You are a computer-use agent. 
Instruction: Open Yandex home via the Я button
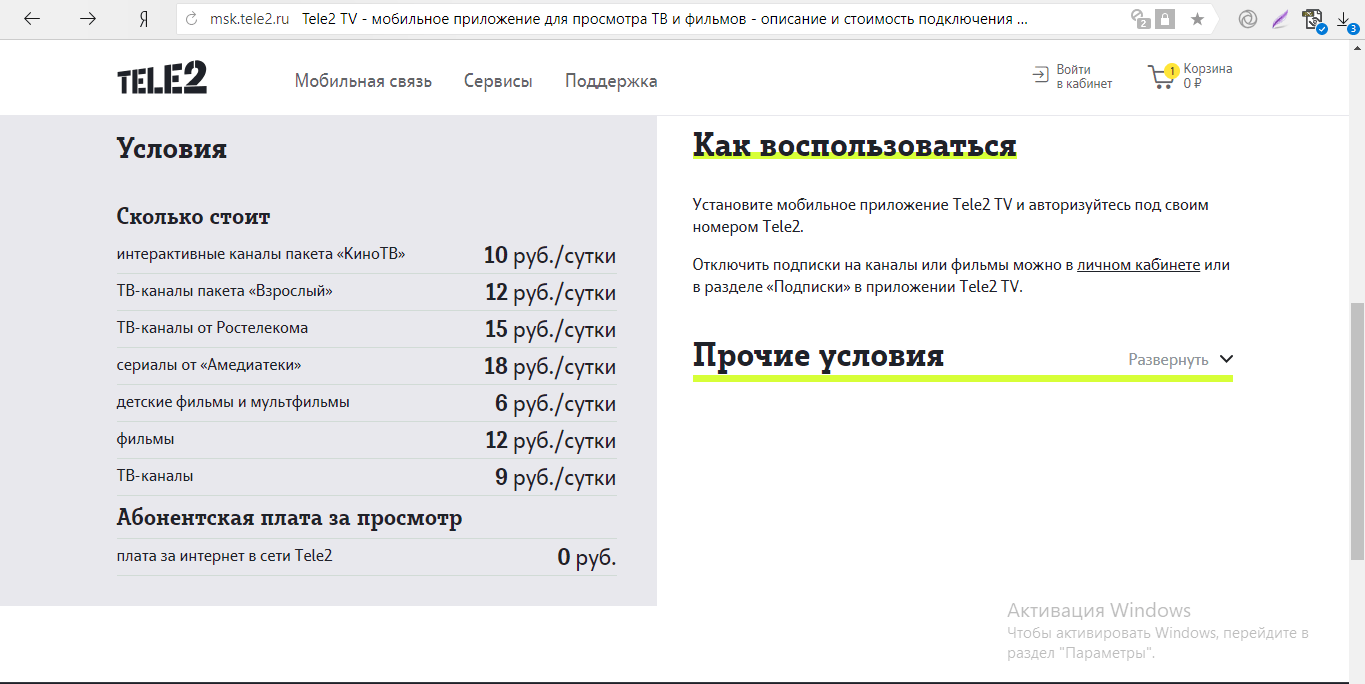click(x=143, y=19)
